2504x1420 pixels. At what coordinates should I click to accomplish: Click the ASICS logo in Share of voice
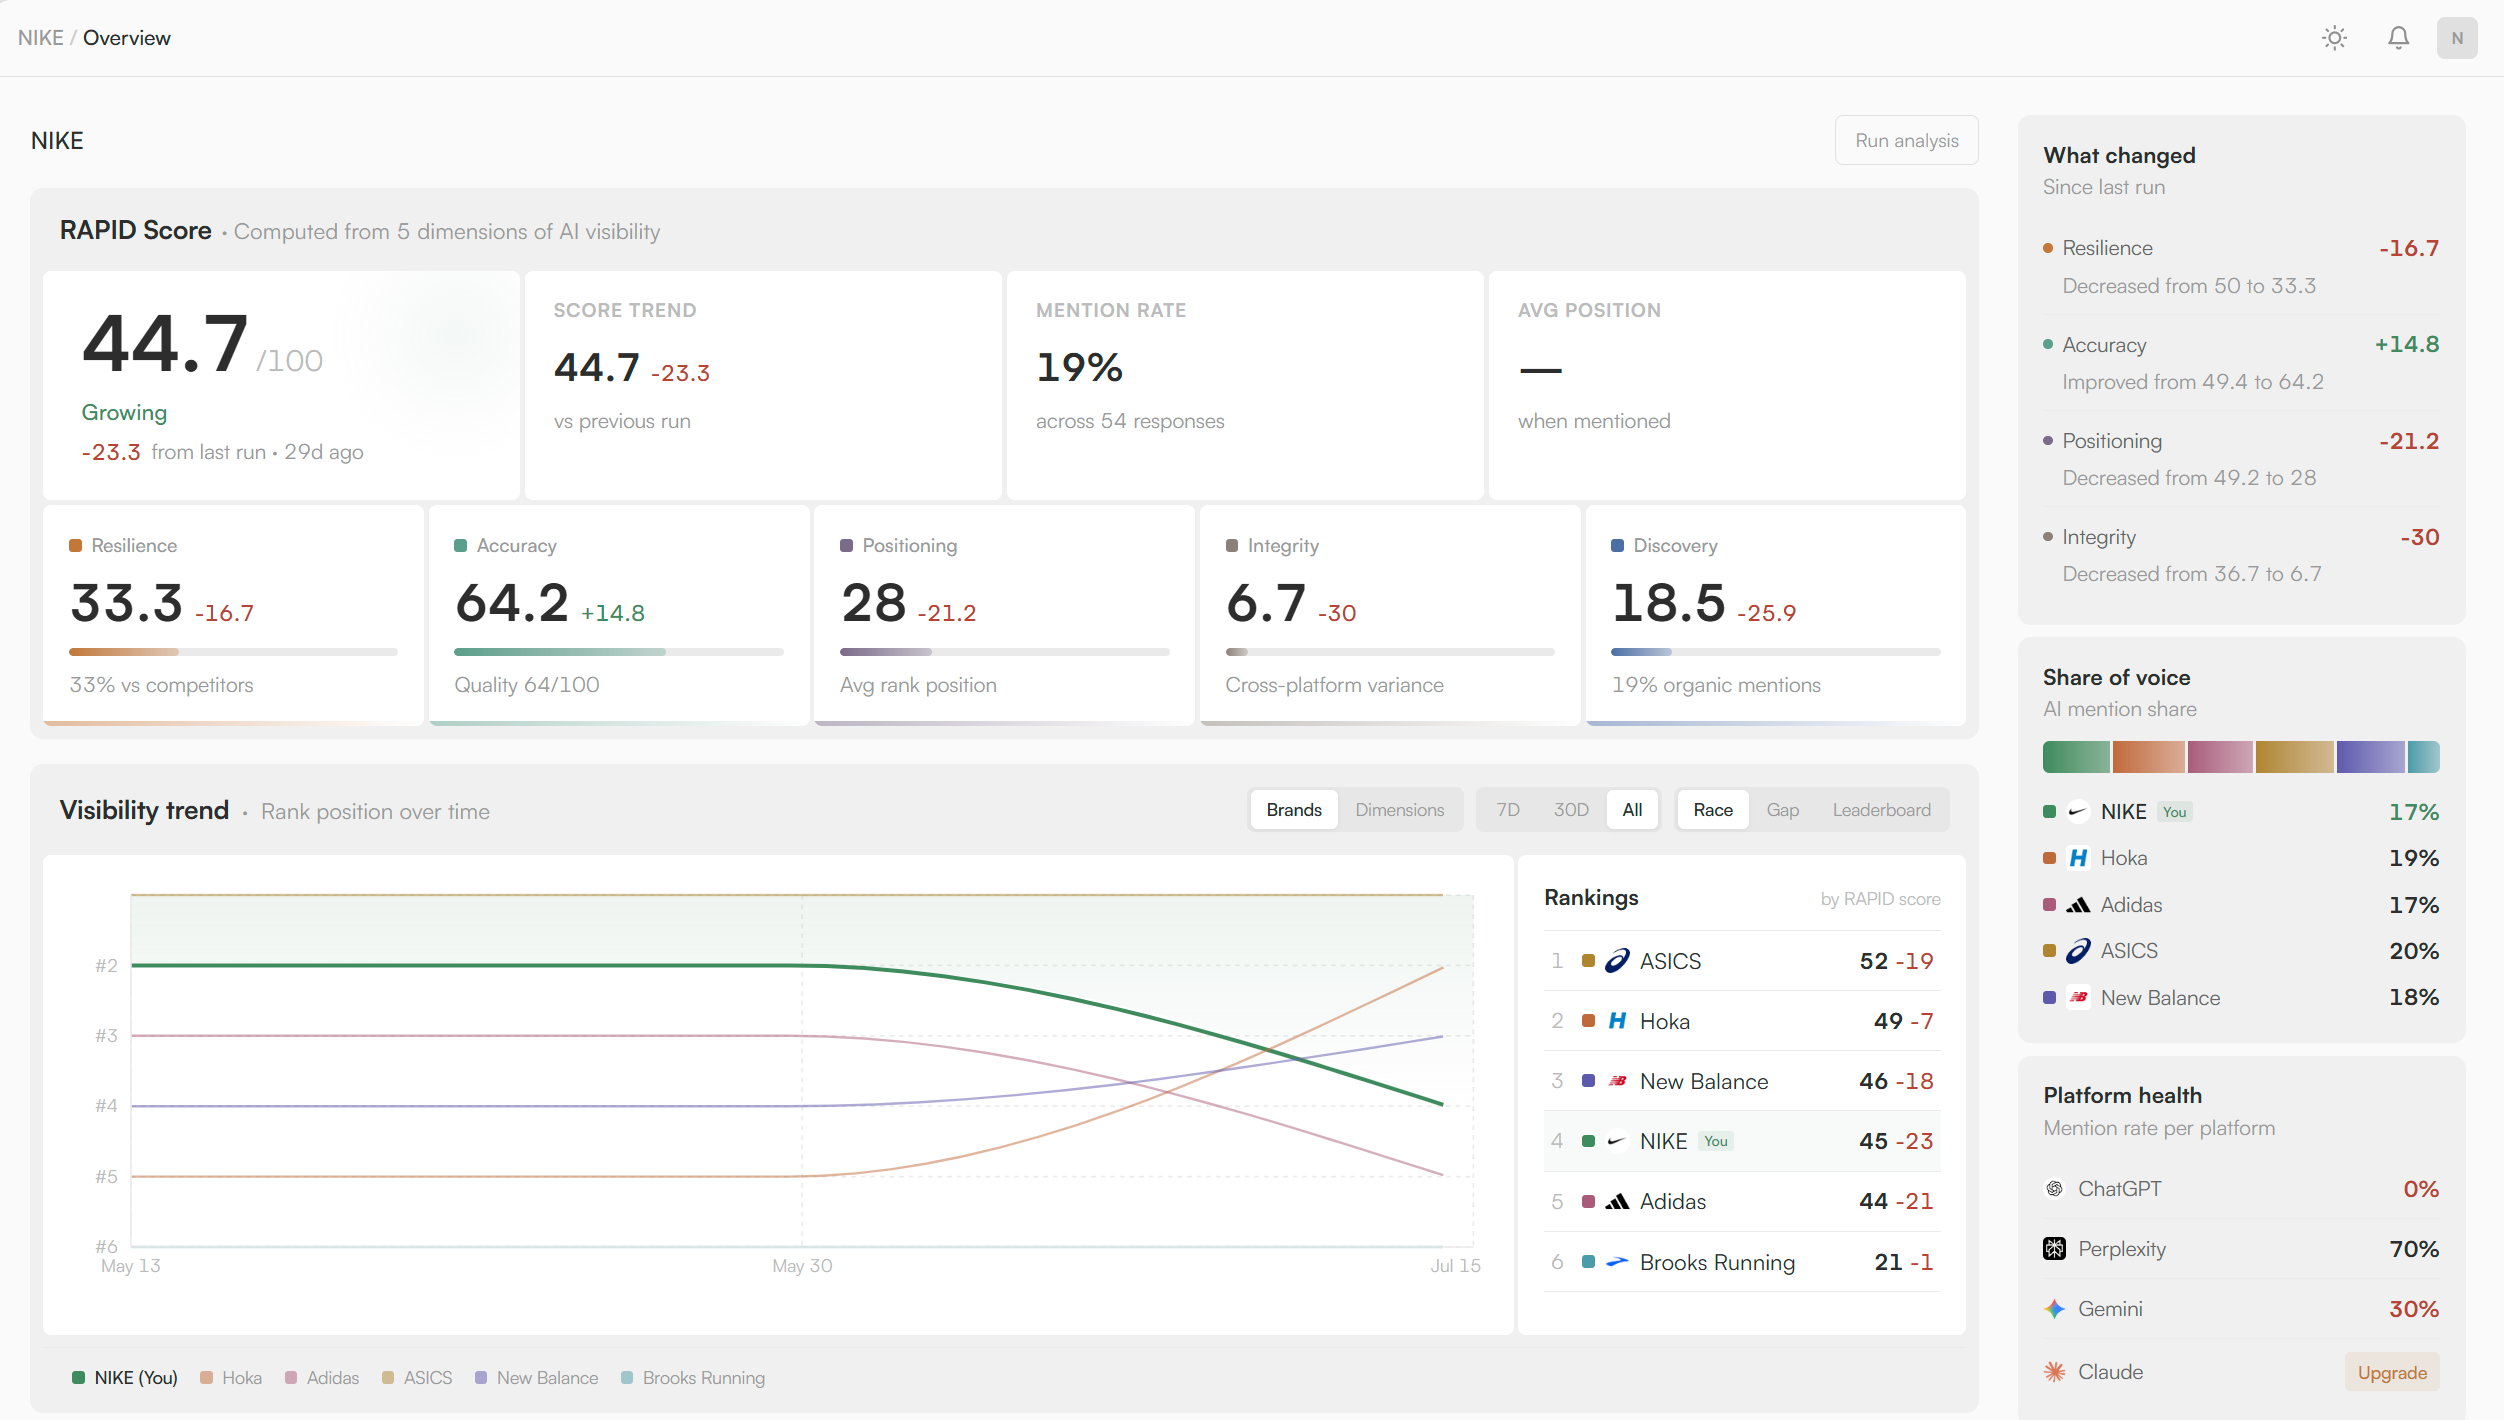coord(2078,951)
